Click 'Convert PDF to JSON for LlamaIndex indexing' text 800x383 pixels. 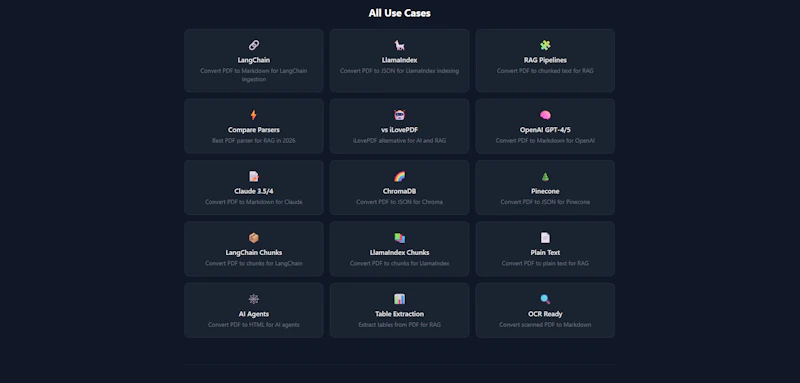pos(399,71)
